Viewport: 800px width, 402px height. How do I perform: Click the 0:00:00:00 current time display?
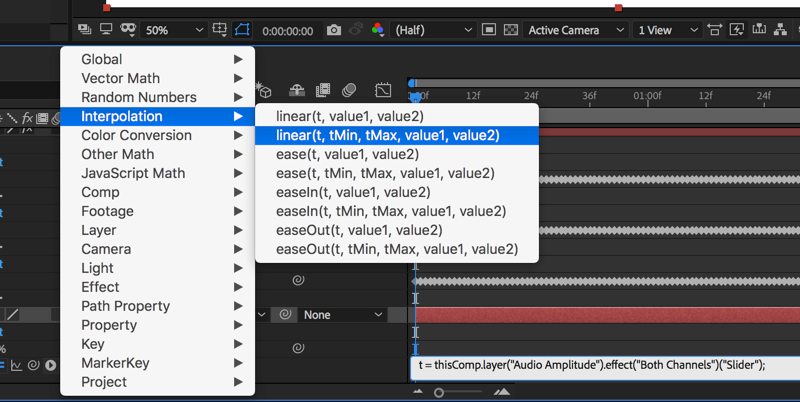click(287, 31)
